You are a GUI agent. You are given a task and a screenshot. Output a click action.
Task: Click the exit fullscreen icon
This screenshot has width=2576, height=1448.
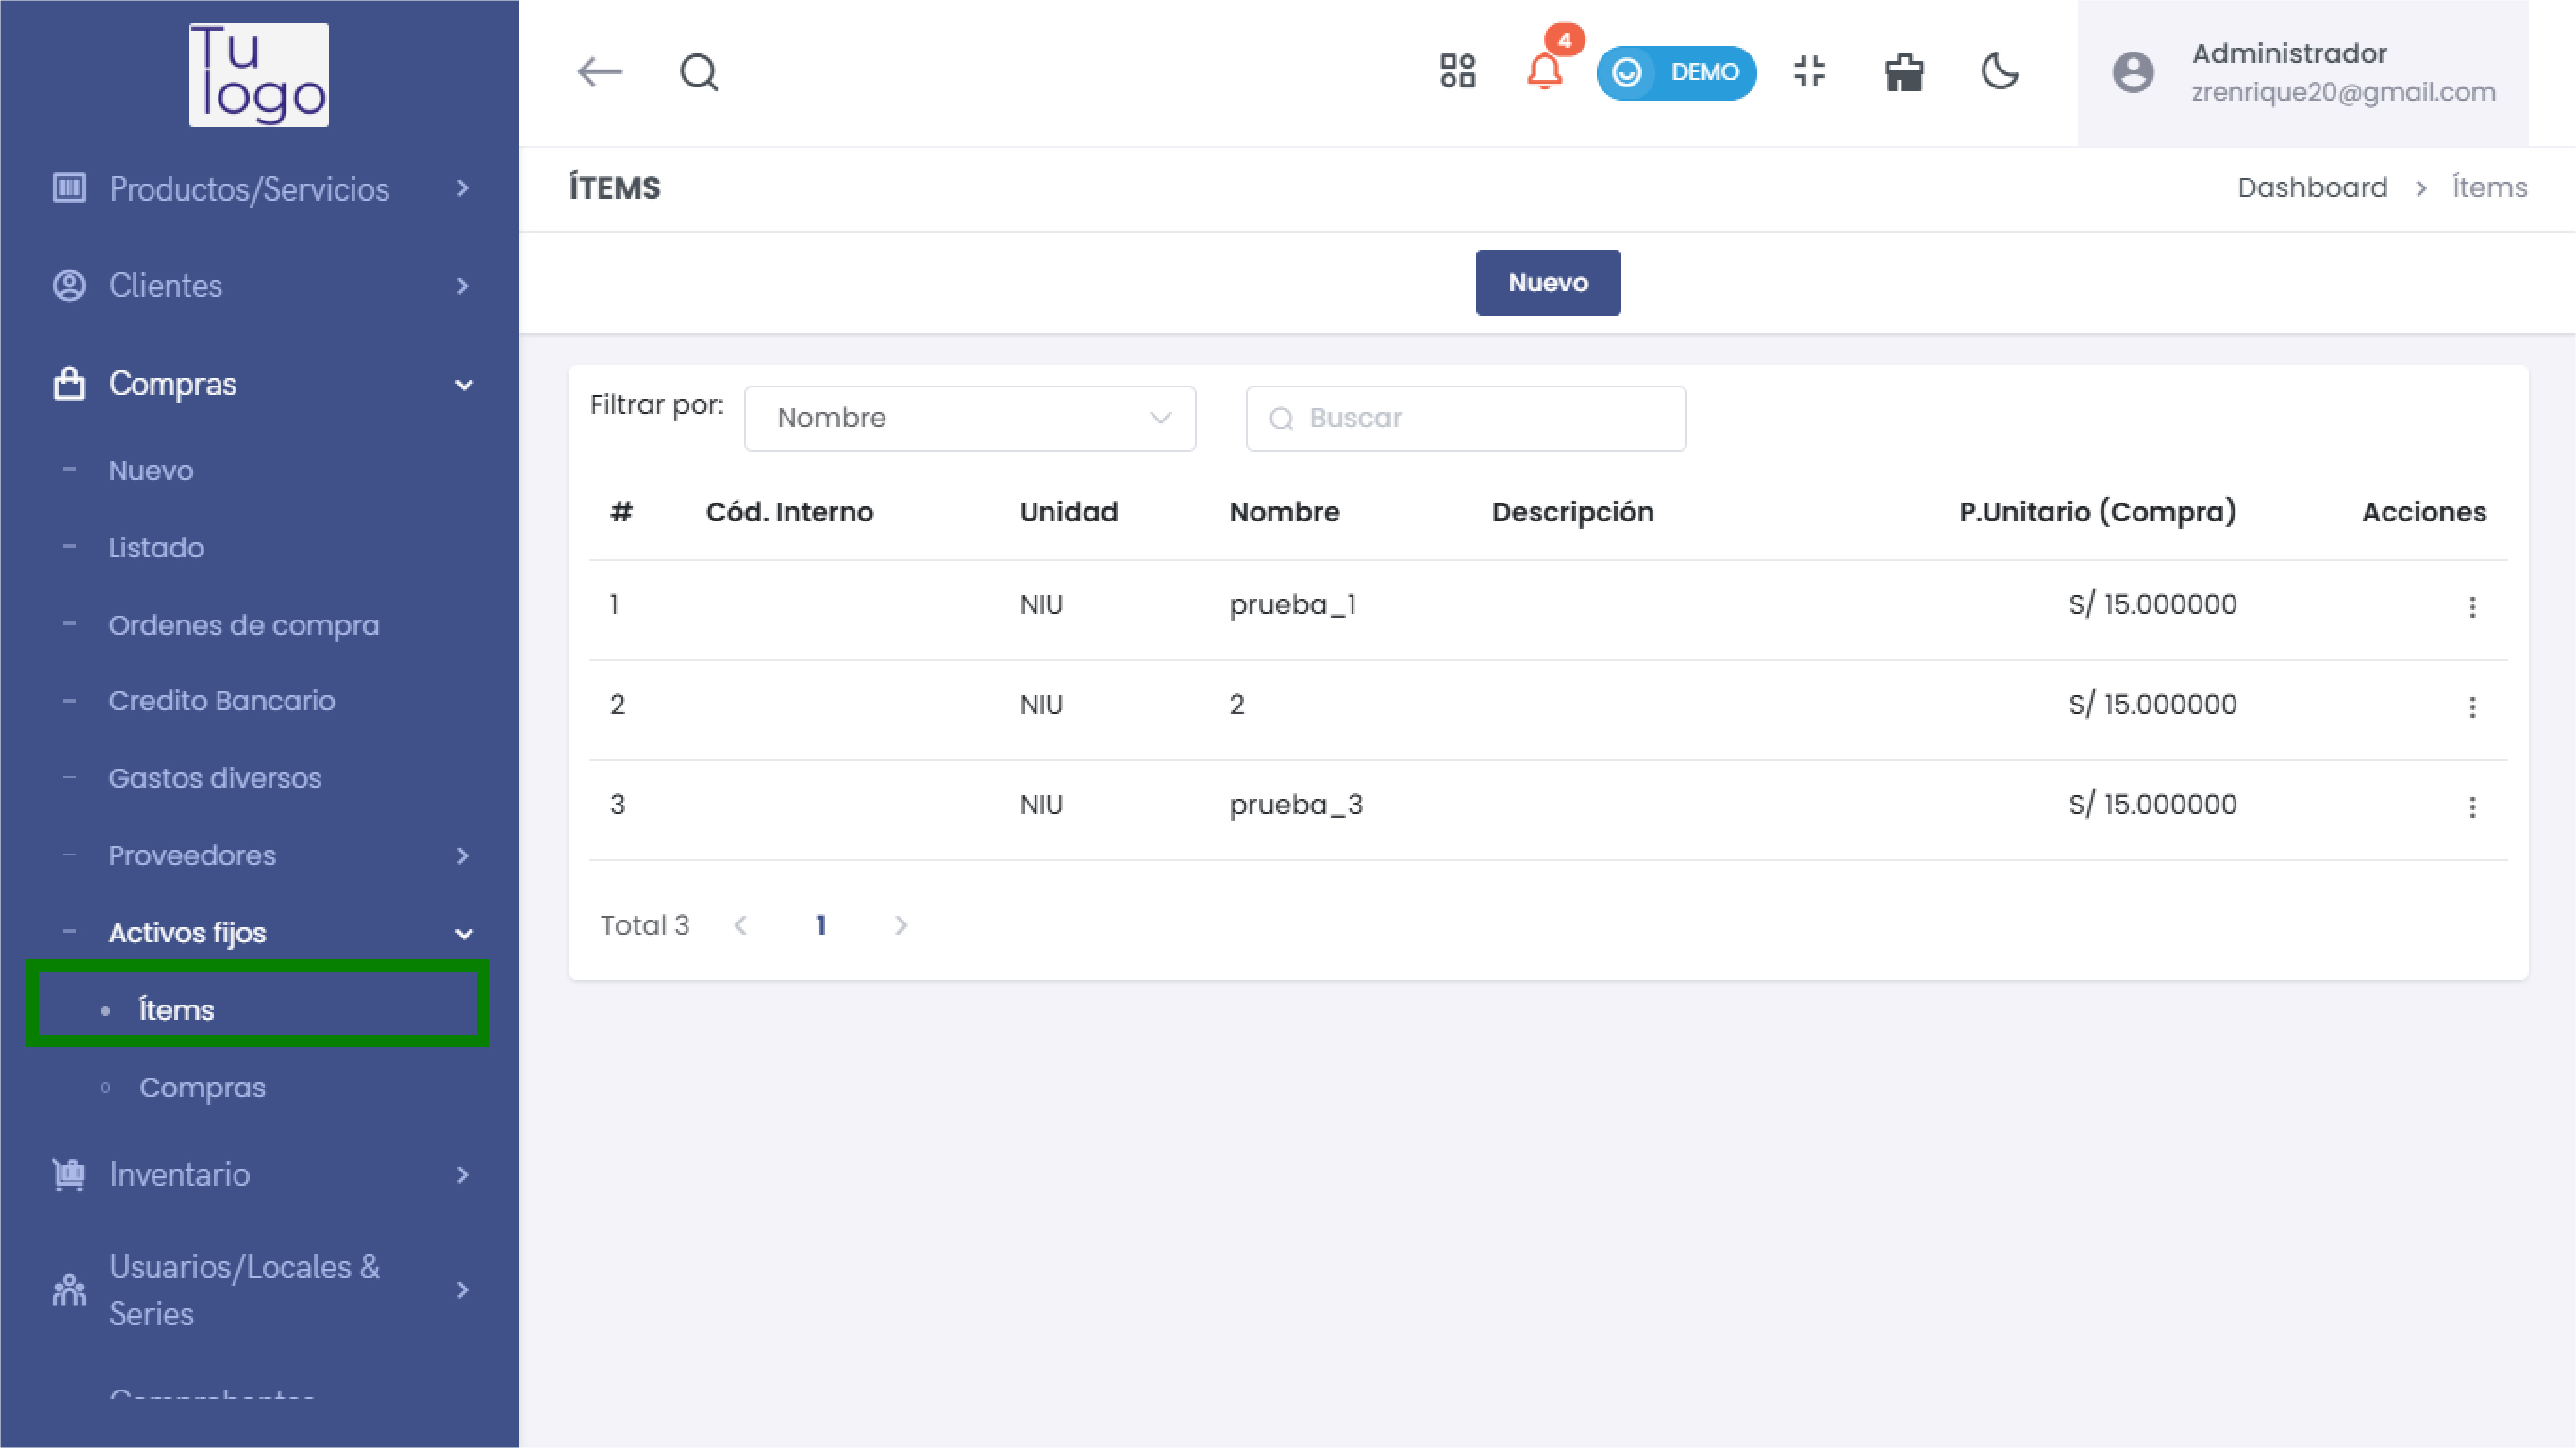click(x=1809, y=72)
